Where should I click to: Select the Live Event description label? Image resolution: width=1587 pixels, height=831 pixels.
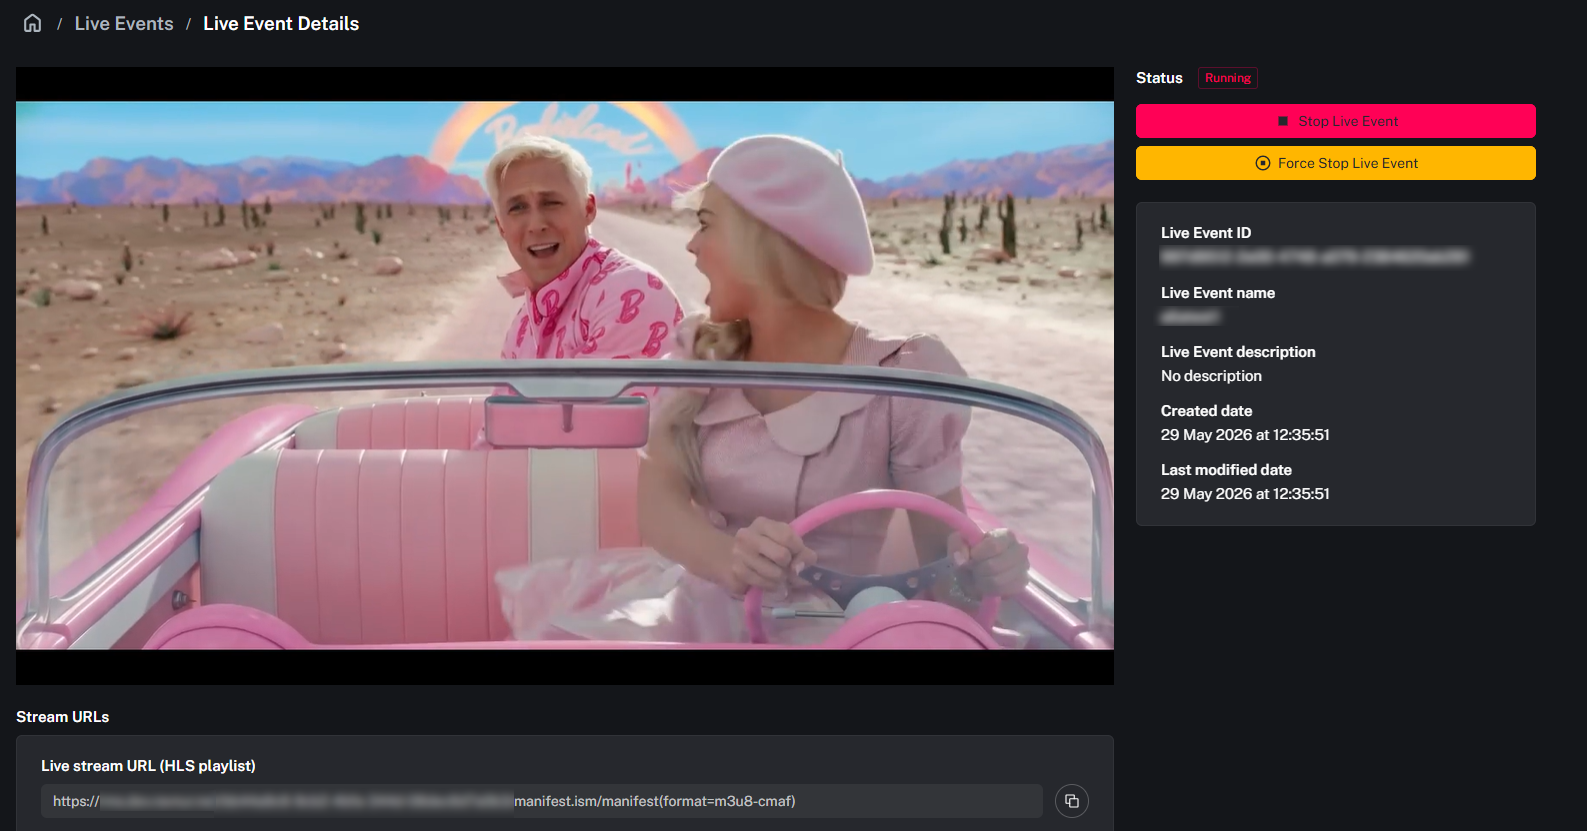click(x=1238, y=352)
